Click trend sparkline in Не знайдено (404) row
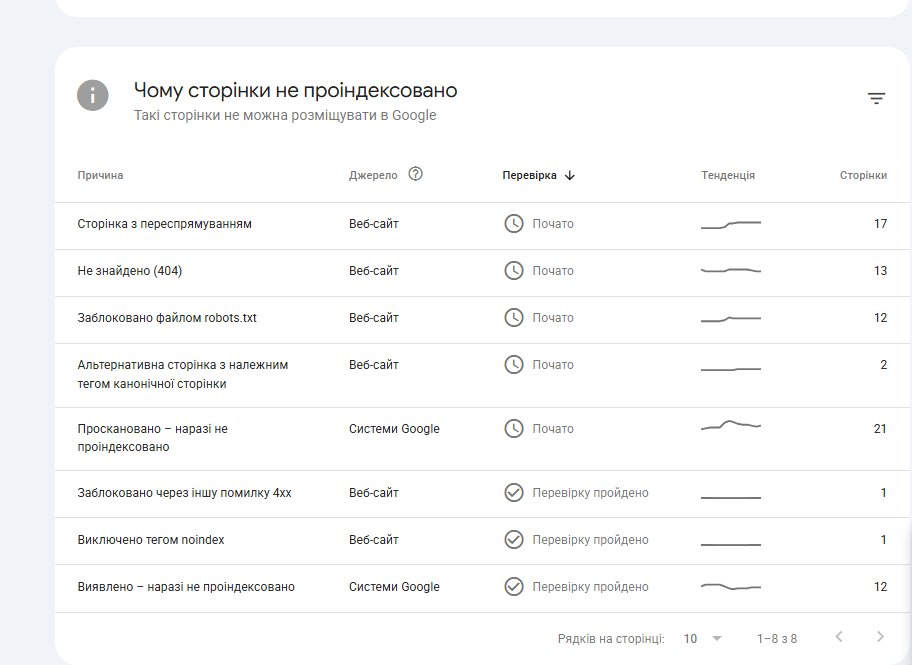 [x=731, y=271]
